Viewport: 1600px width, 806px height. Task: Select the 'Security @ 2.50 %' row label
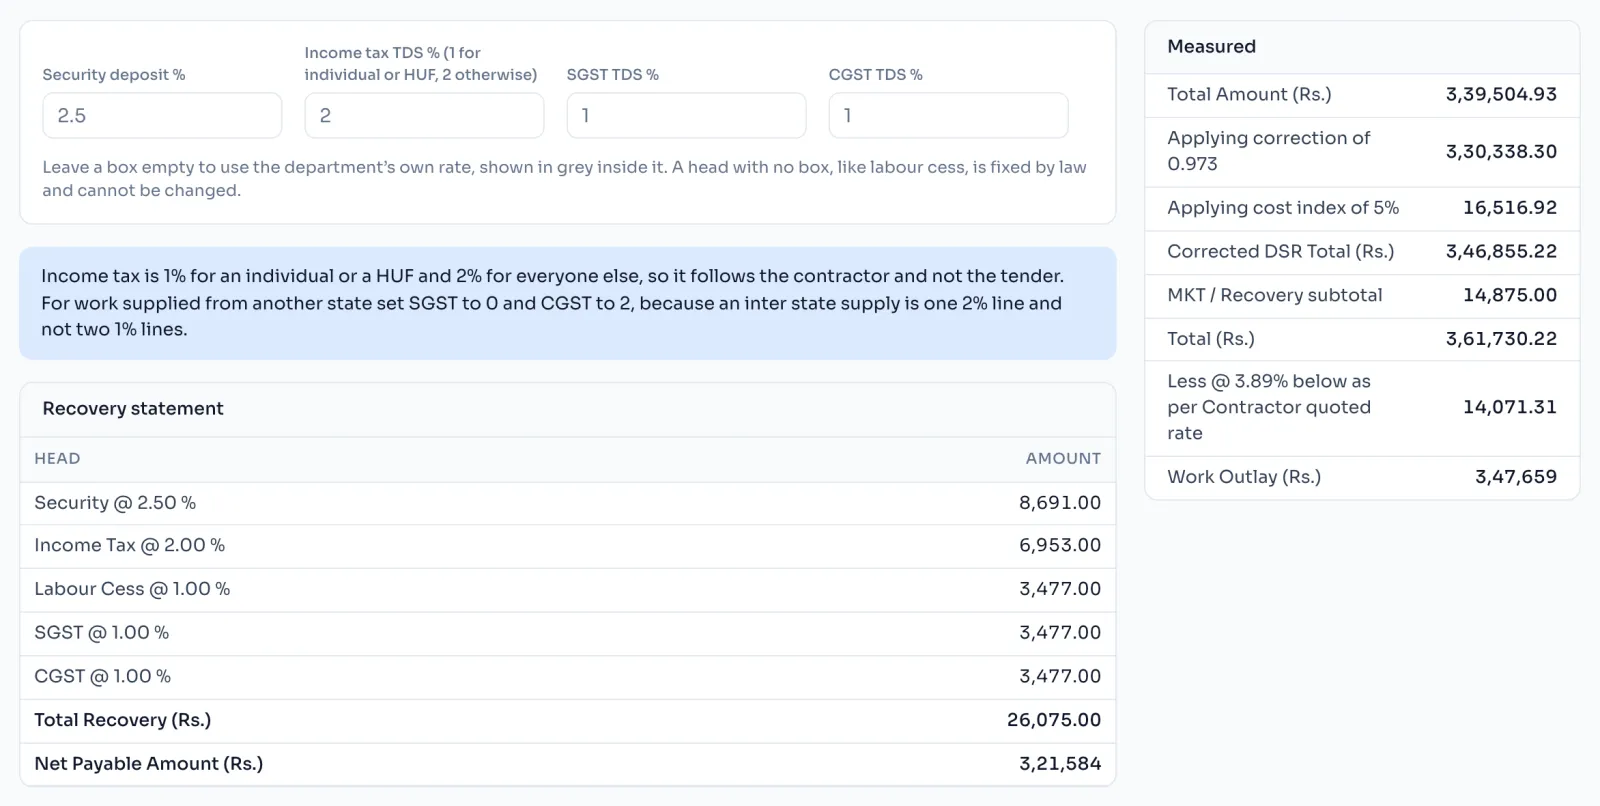point(115,503)
